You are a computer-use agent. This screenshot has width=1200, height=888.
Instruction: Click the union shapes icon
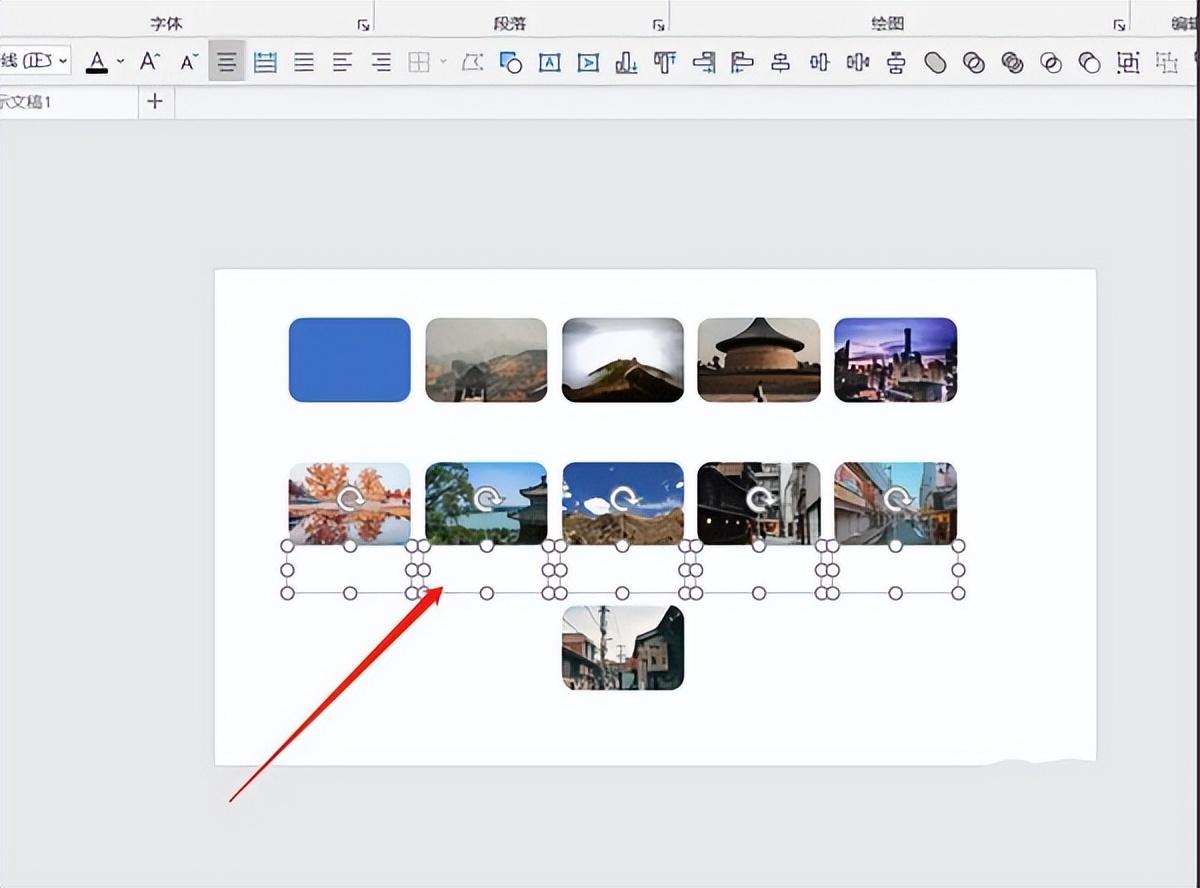935,63
